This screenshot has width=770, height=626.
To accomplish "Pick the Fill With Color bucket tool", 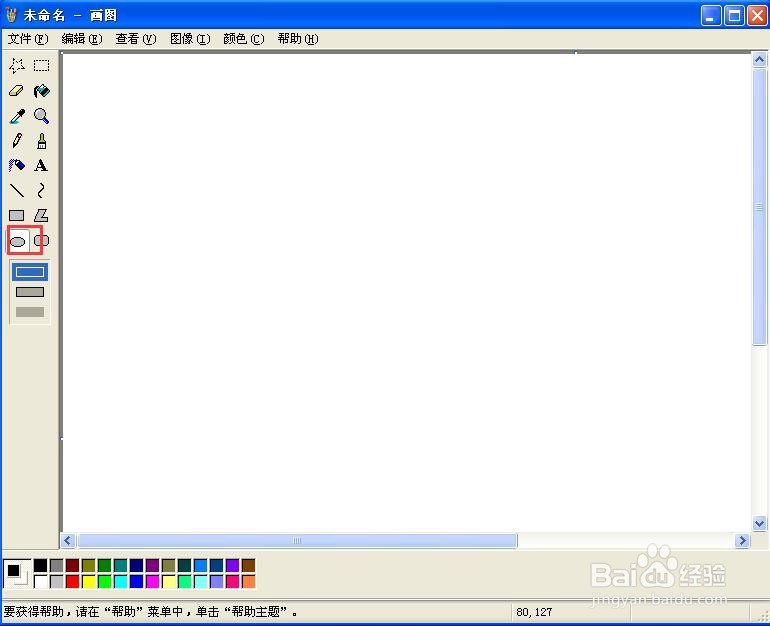I will (x=42, y=91).
